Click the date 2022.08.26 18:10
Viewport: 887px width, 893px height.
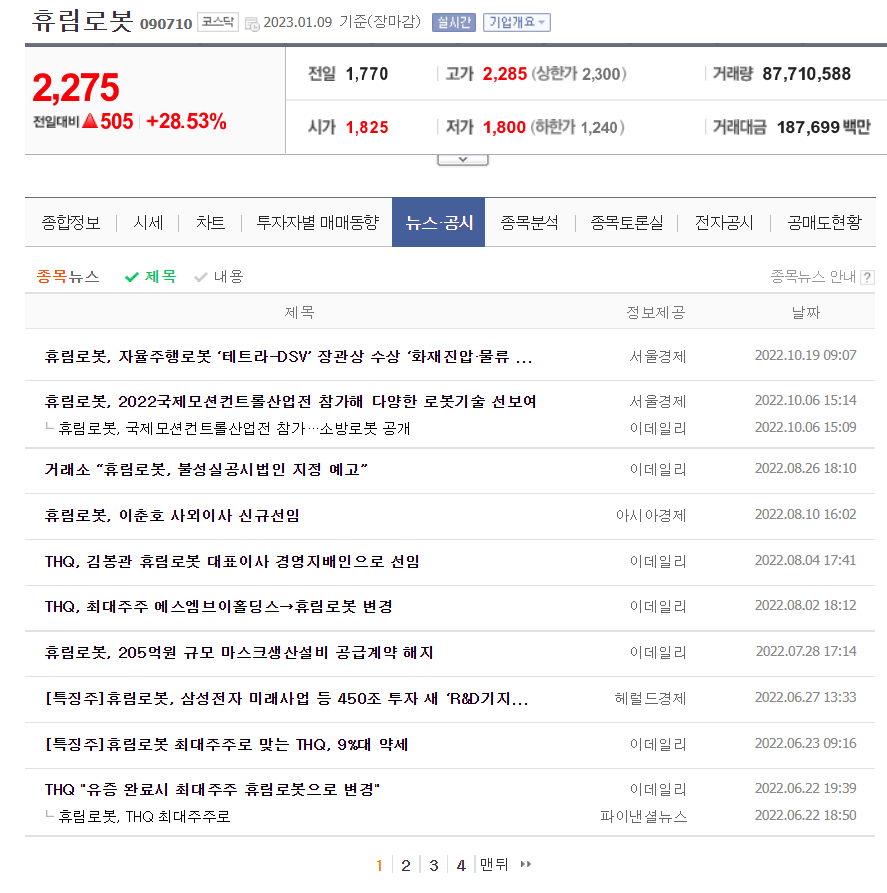[x=806, y=468]
